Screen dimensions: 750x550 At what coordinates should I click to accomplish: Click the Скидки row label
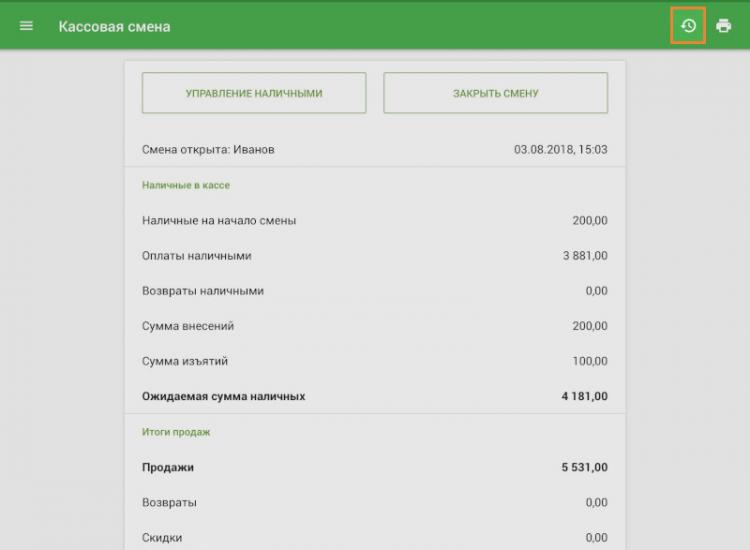162,537
